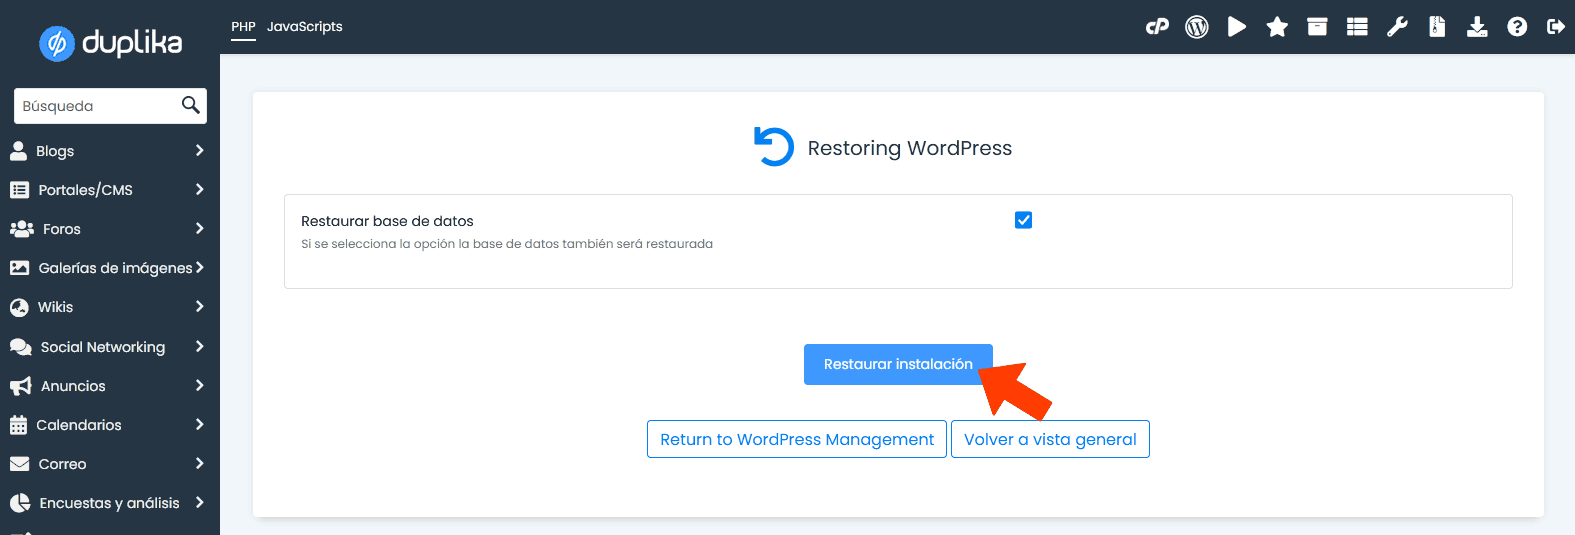Click the archive box icon
Screen dimensions: 1575x535
1317,27
